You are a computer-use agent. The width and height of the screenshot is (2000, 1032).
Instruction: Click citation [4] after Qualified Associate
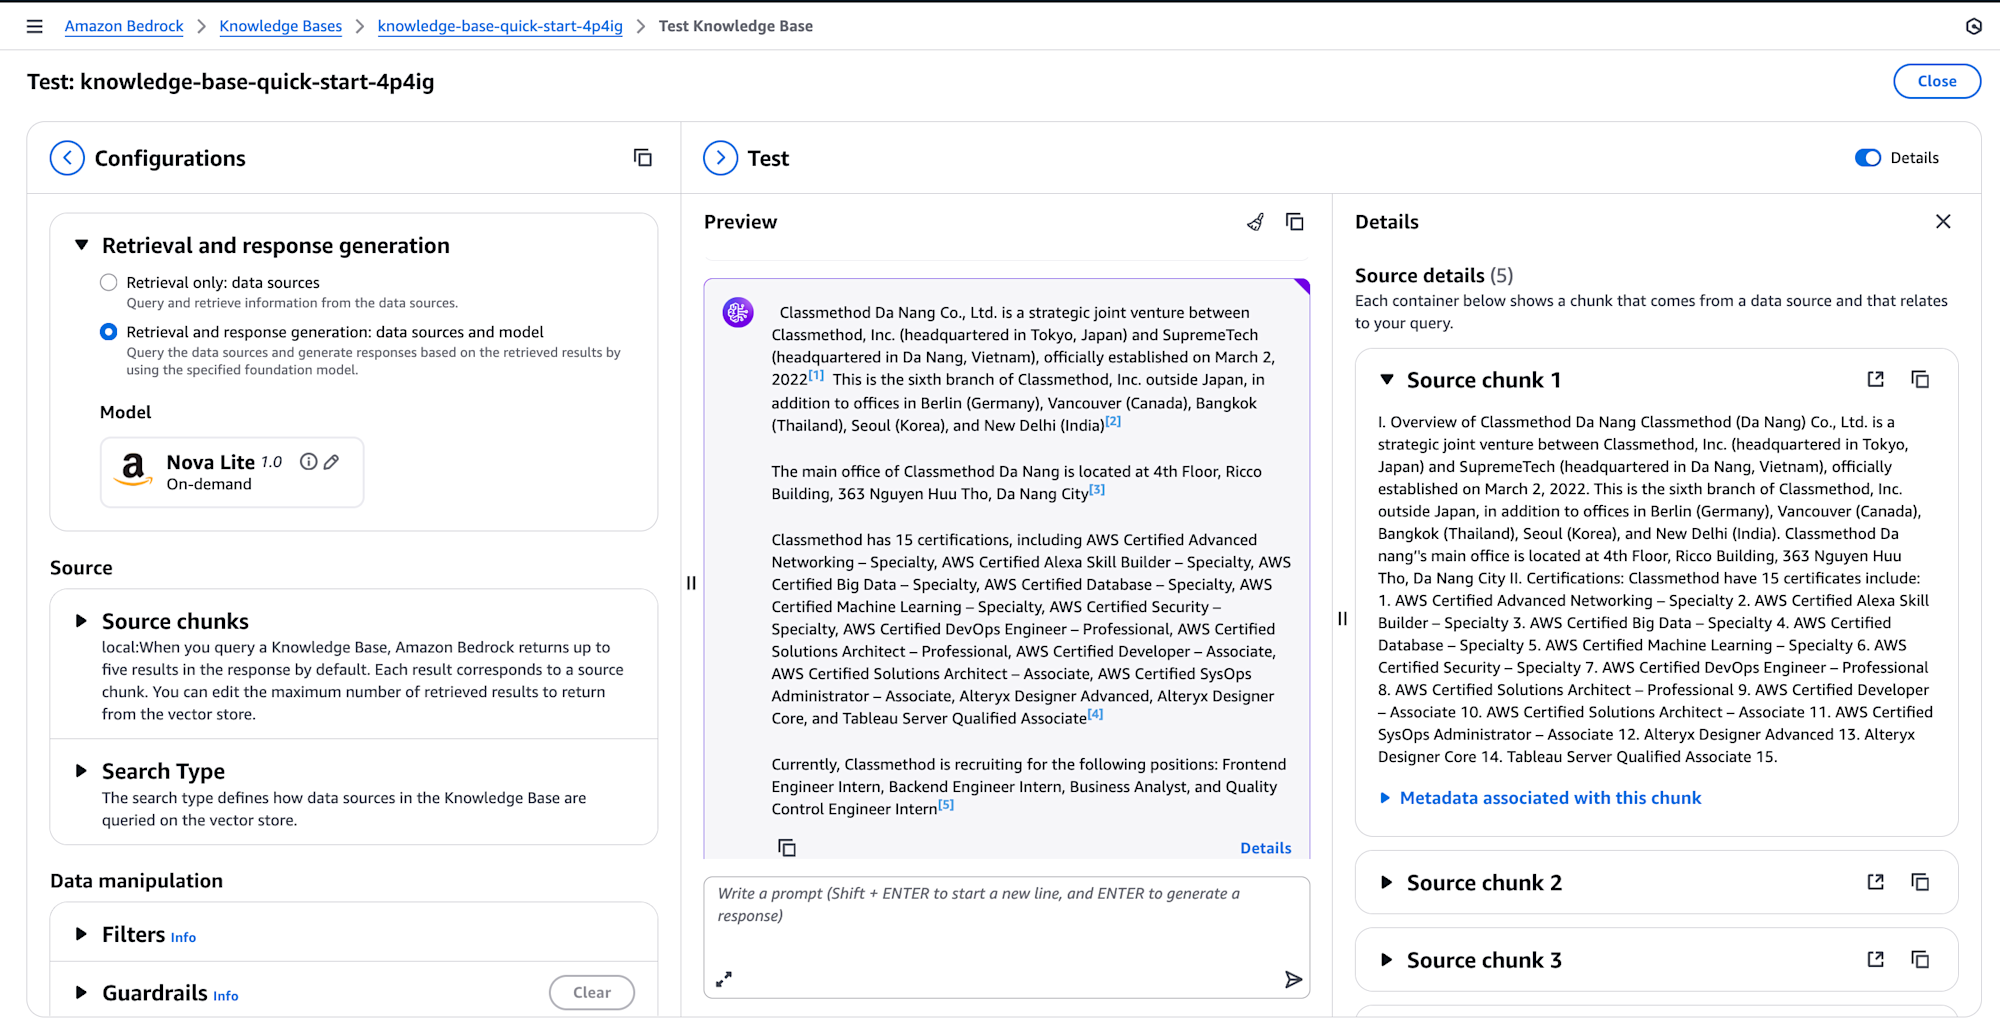pyautogui.click(x=1096, y=714)
